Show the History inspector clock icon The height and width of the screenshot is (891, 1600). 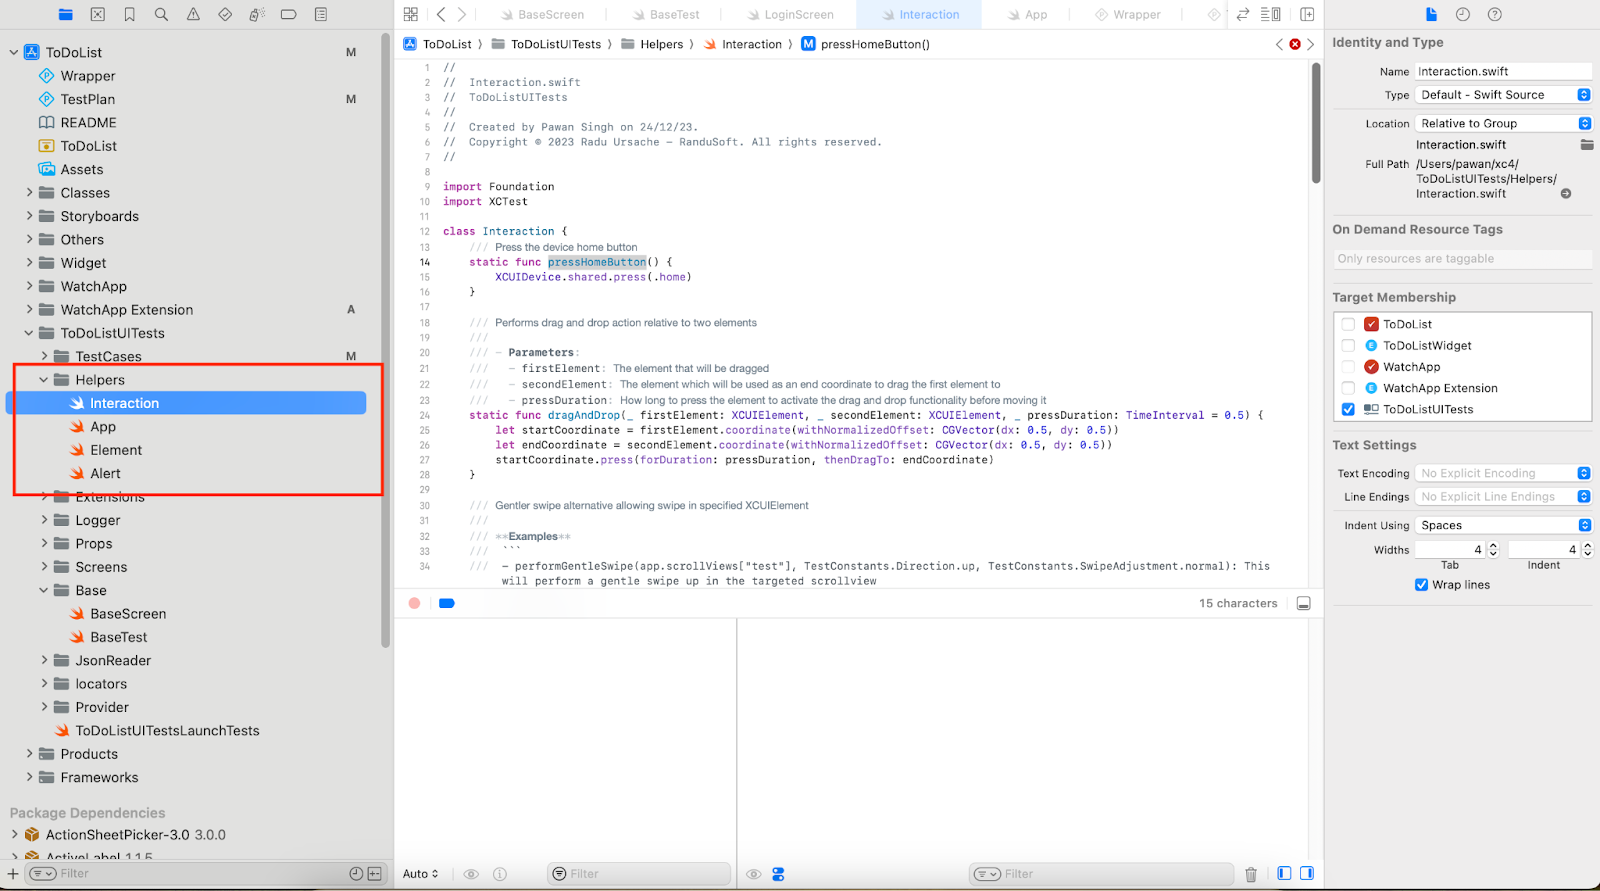tap(1463, 14)
